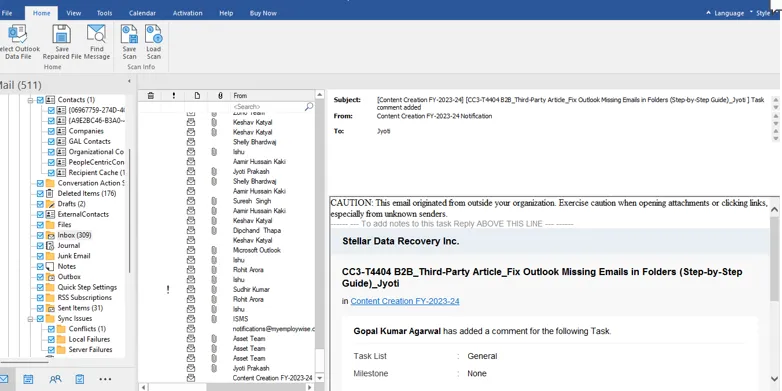The height and width of the screenshot is (391, 782).
Task: Select the Conflicts (1) folder
Action: pyautogui.click(x=87, y=329)
